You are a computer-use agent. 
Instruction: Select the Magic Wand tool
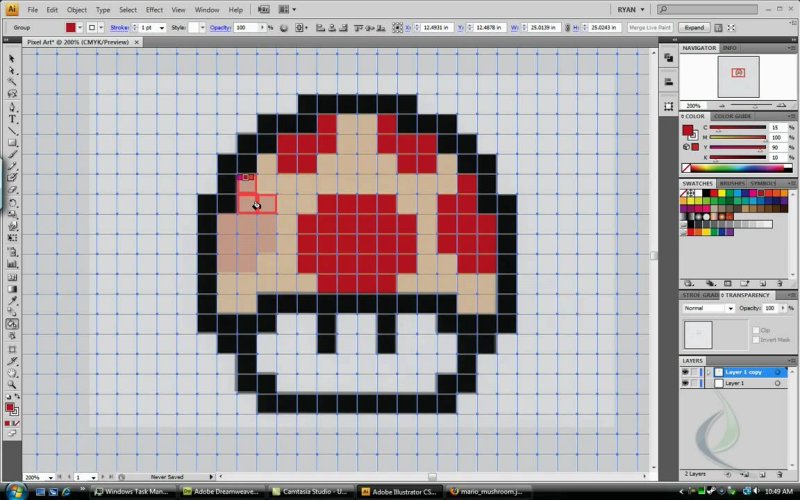pos(12,82)
